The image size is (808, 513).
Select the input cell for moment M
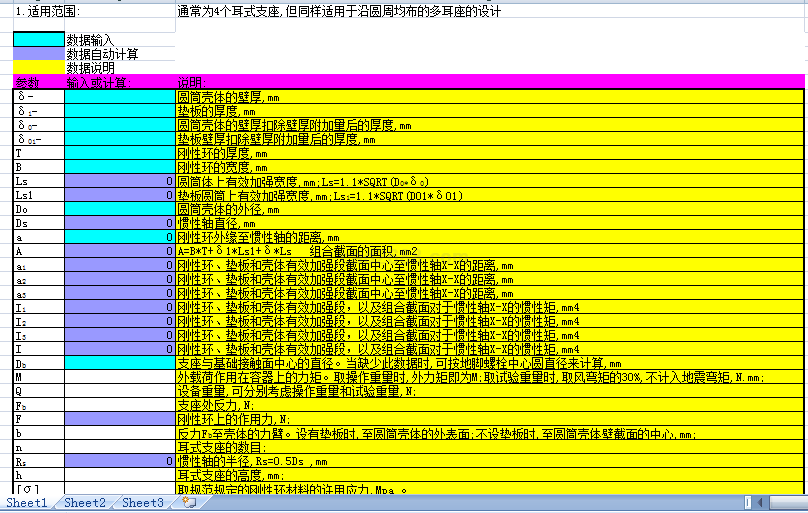(119, 377)
